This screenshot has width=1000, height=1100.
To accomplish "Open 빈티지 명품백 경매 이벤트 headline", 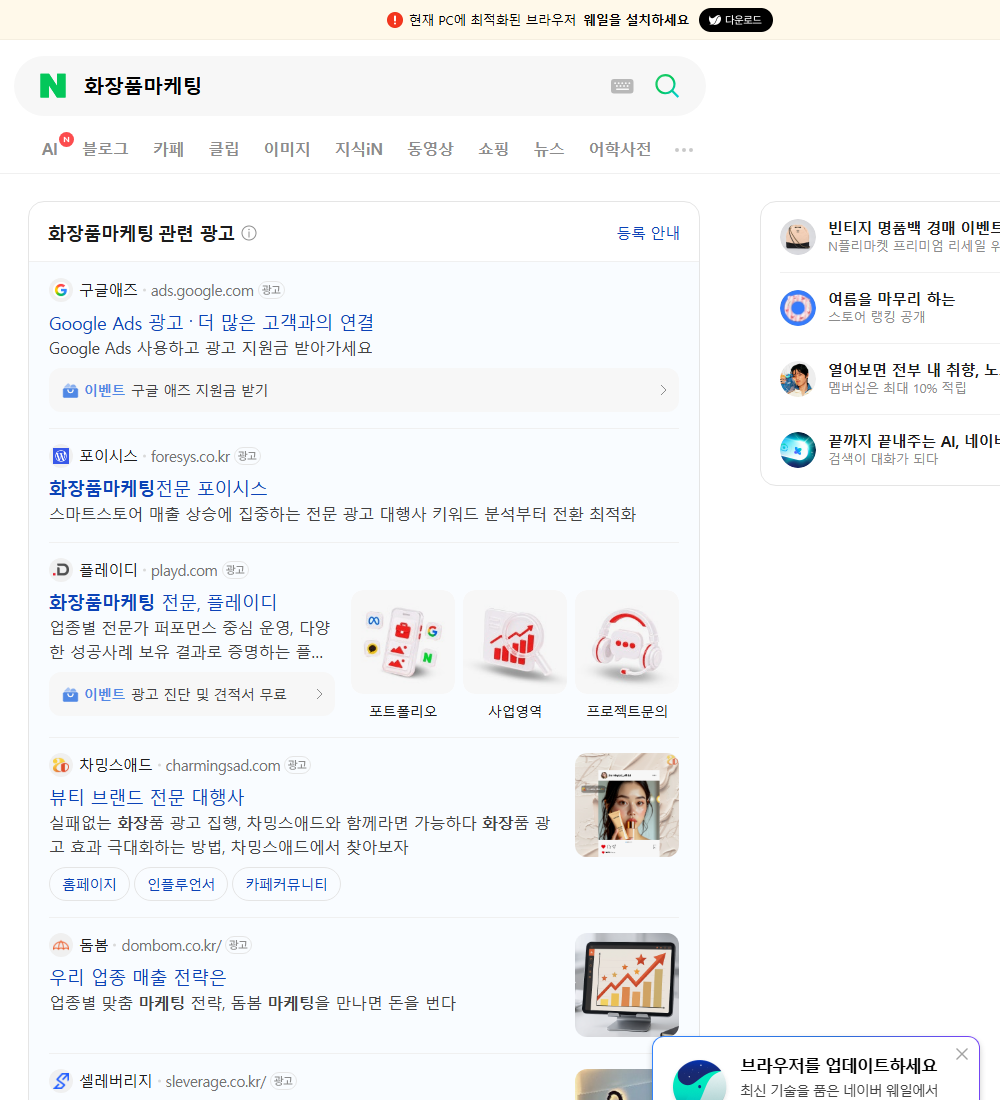I will point(914,228).
